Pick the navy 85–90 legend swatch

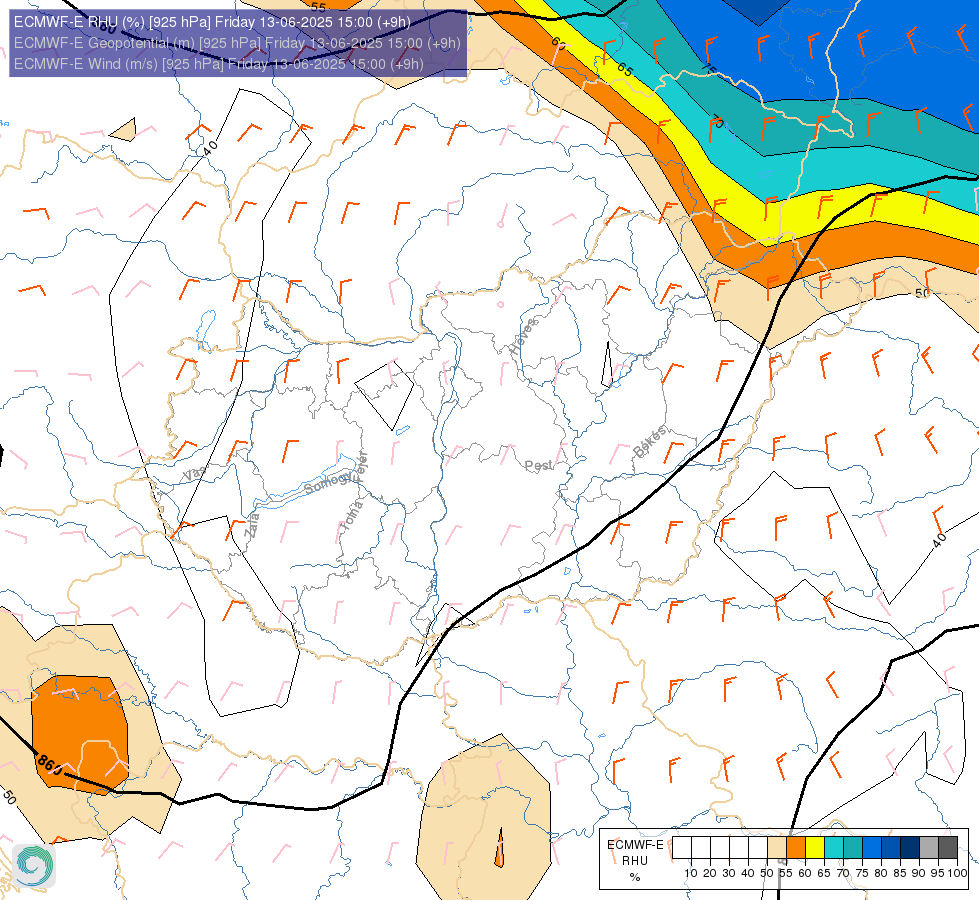pyautogui.click(x=910, y=848)
